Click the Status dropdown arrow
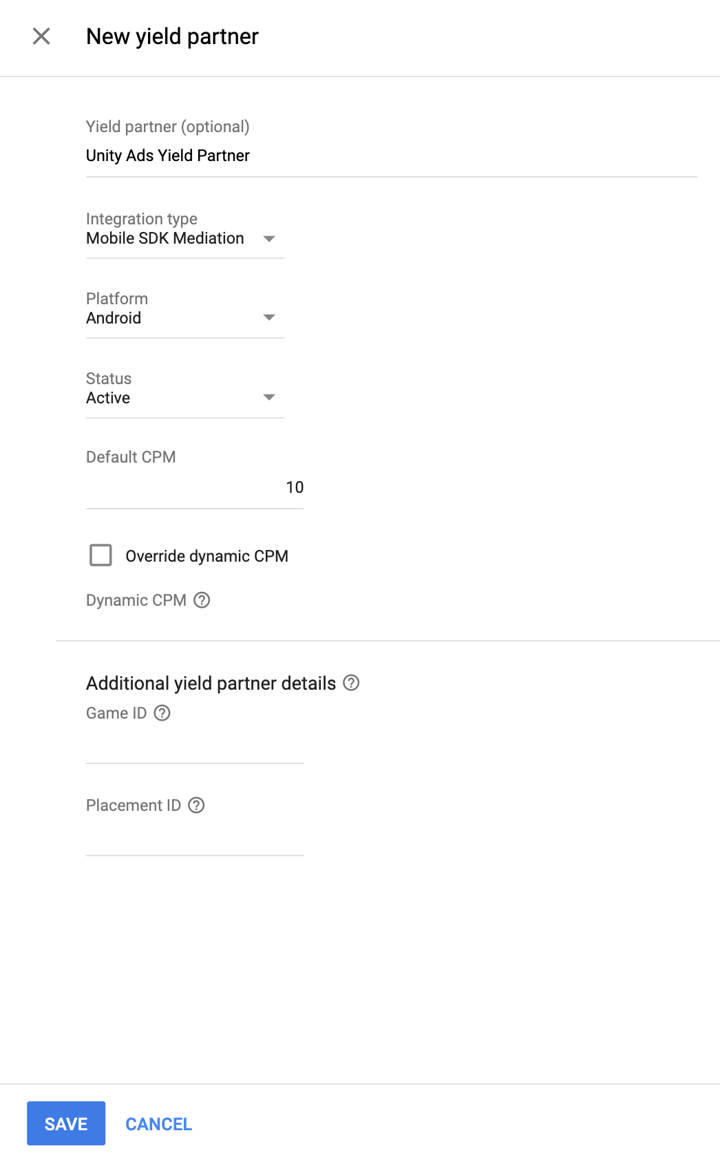Image resolution: width=720 pixels, height=1157 pixels. tap(269, 397)
